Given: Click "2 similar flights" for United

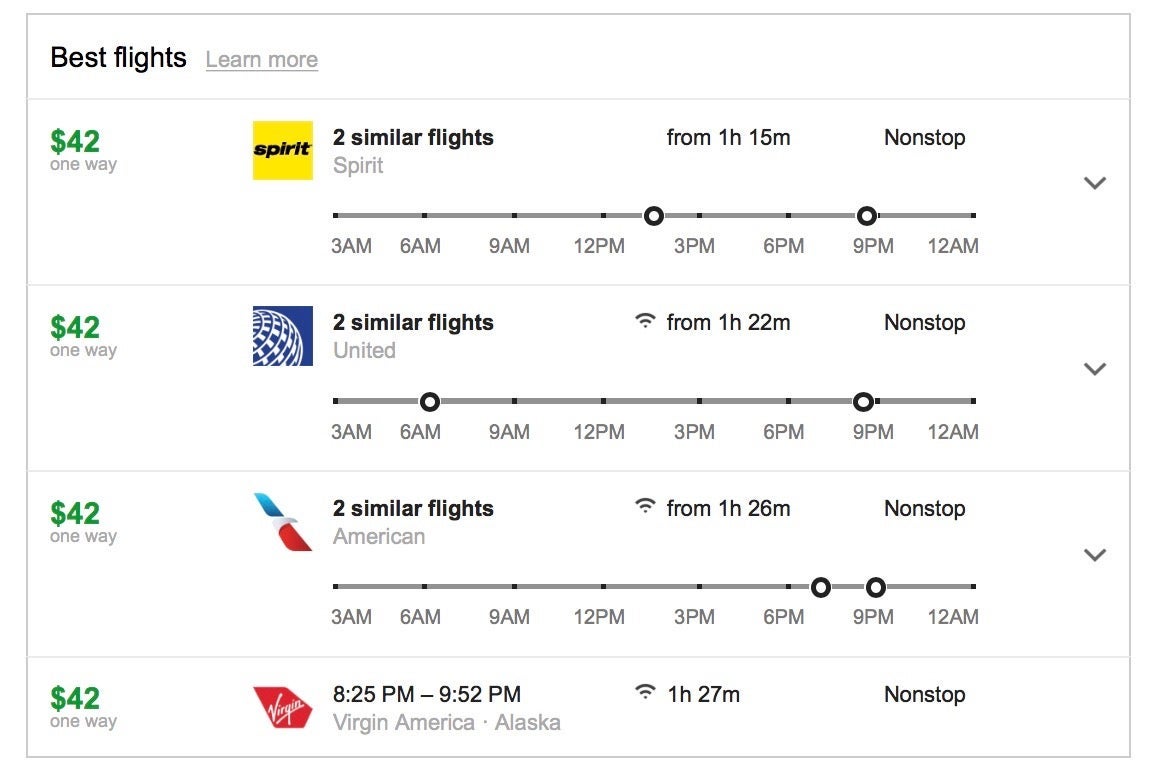Looking at the screenshot, I should coord(413,322).
